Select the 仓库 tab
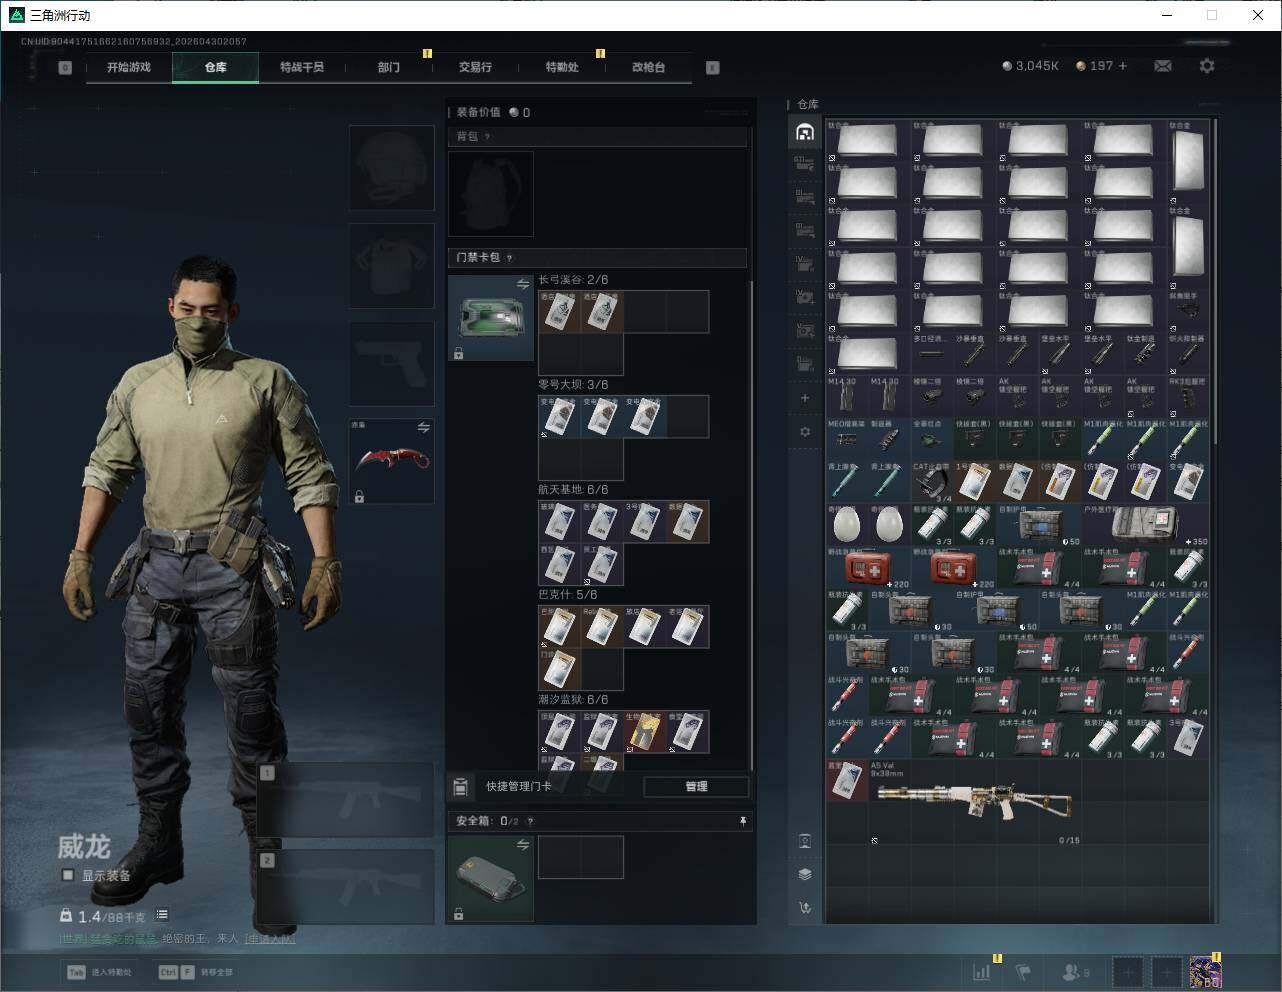The width and height of the screenshot is (1282, 992). pyautogui.click(x=216, y=67)
